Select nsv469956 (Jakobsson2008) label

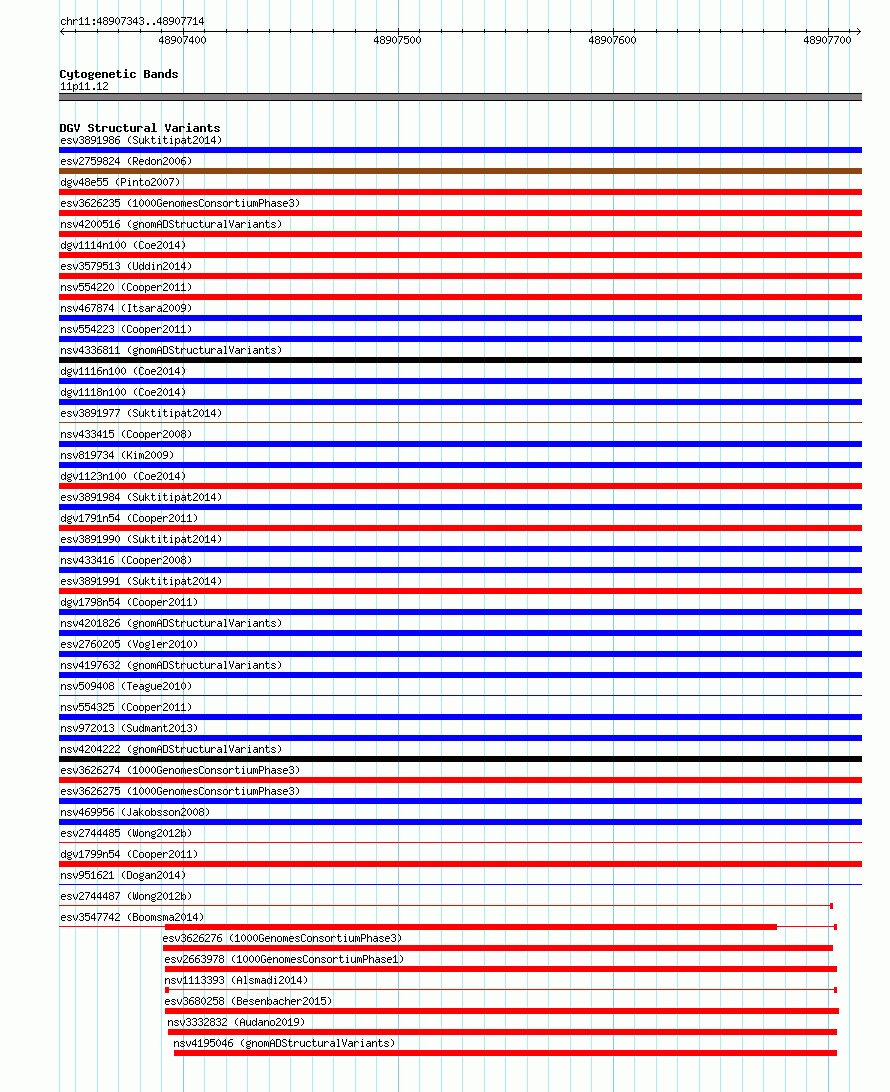[x=135, y=812]
